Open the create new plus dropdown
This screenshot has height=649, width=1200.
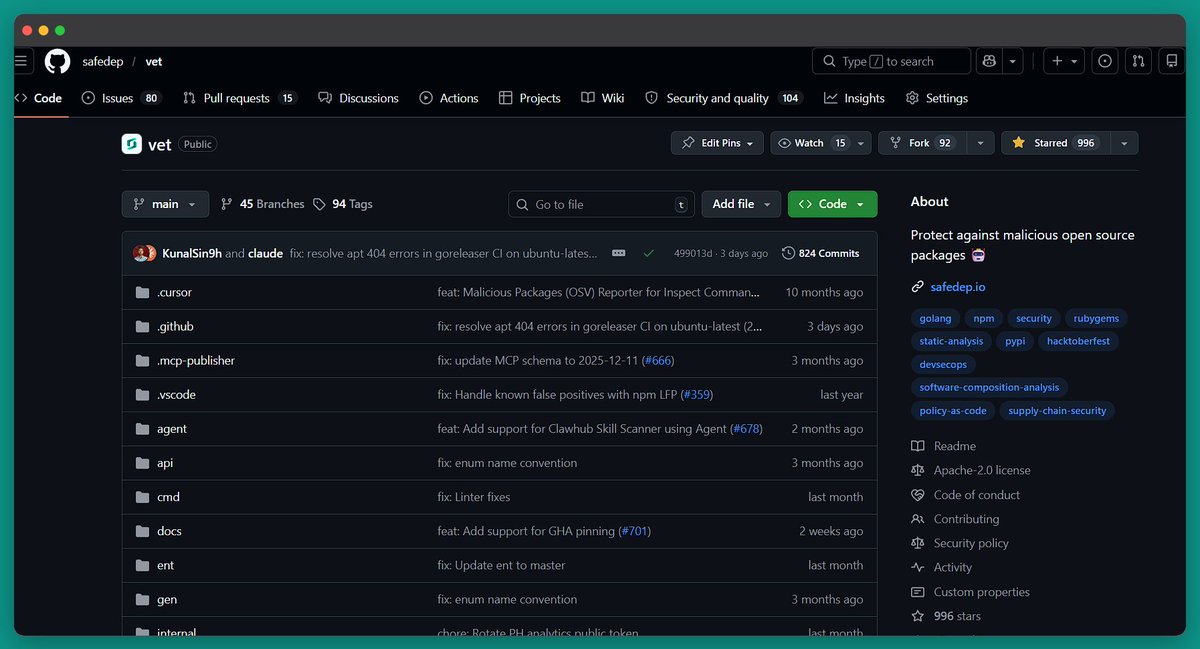click(x=1064, y=61)
